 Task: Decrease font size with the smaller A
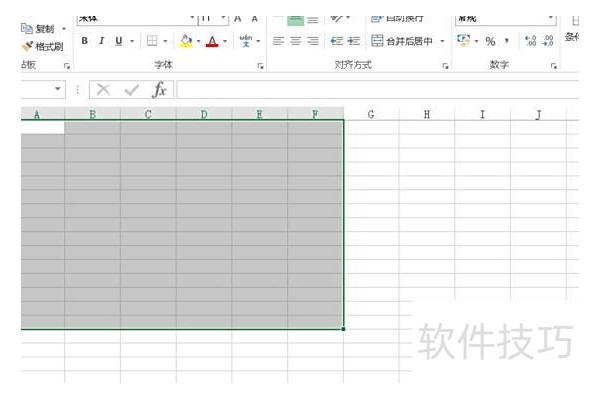pos(254,19)
